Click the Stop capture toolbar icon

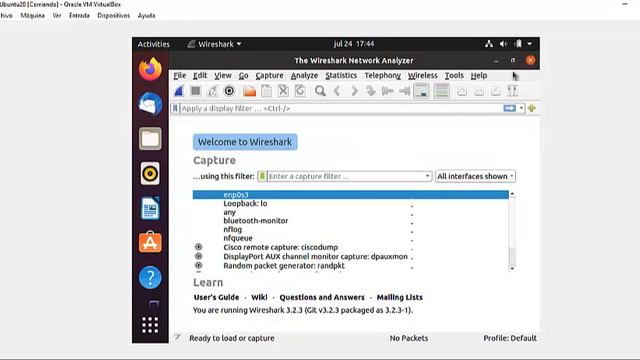[196, 91]
